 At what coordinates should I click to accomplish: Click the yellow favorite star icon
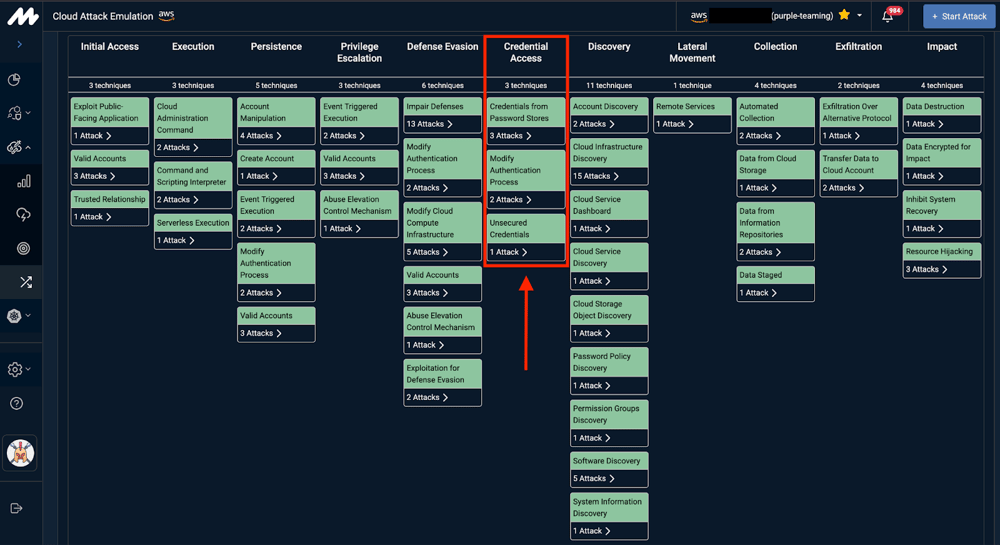844,16
